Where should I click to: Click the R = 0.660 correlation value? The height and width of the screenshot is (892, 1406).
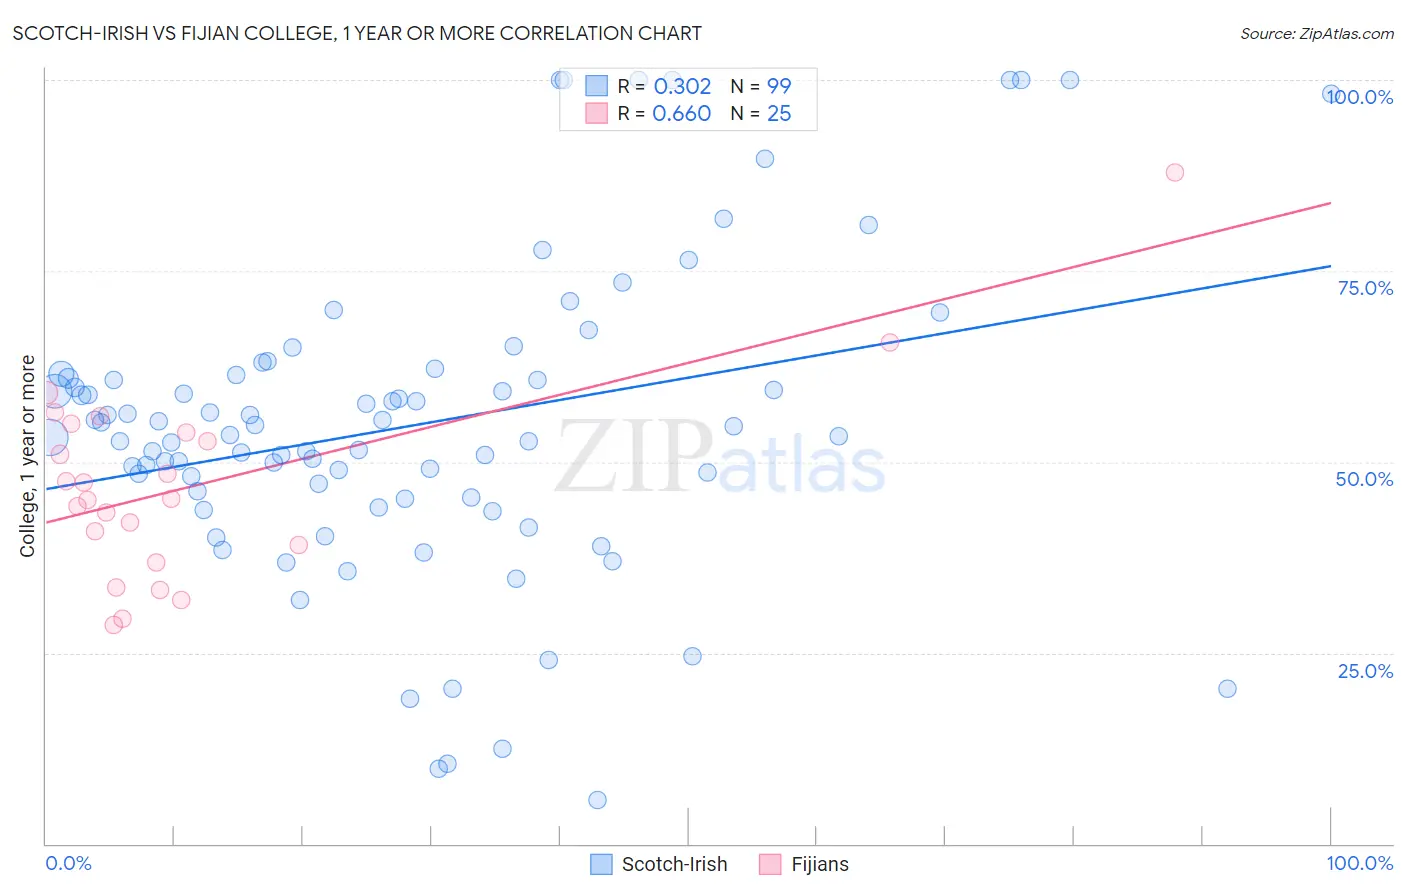pyautogui.click(x=664, y=113)
